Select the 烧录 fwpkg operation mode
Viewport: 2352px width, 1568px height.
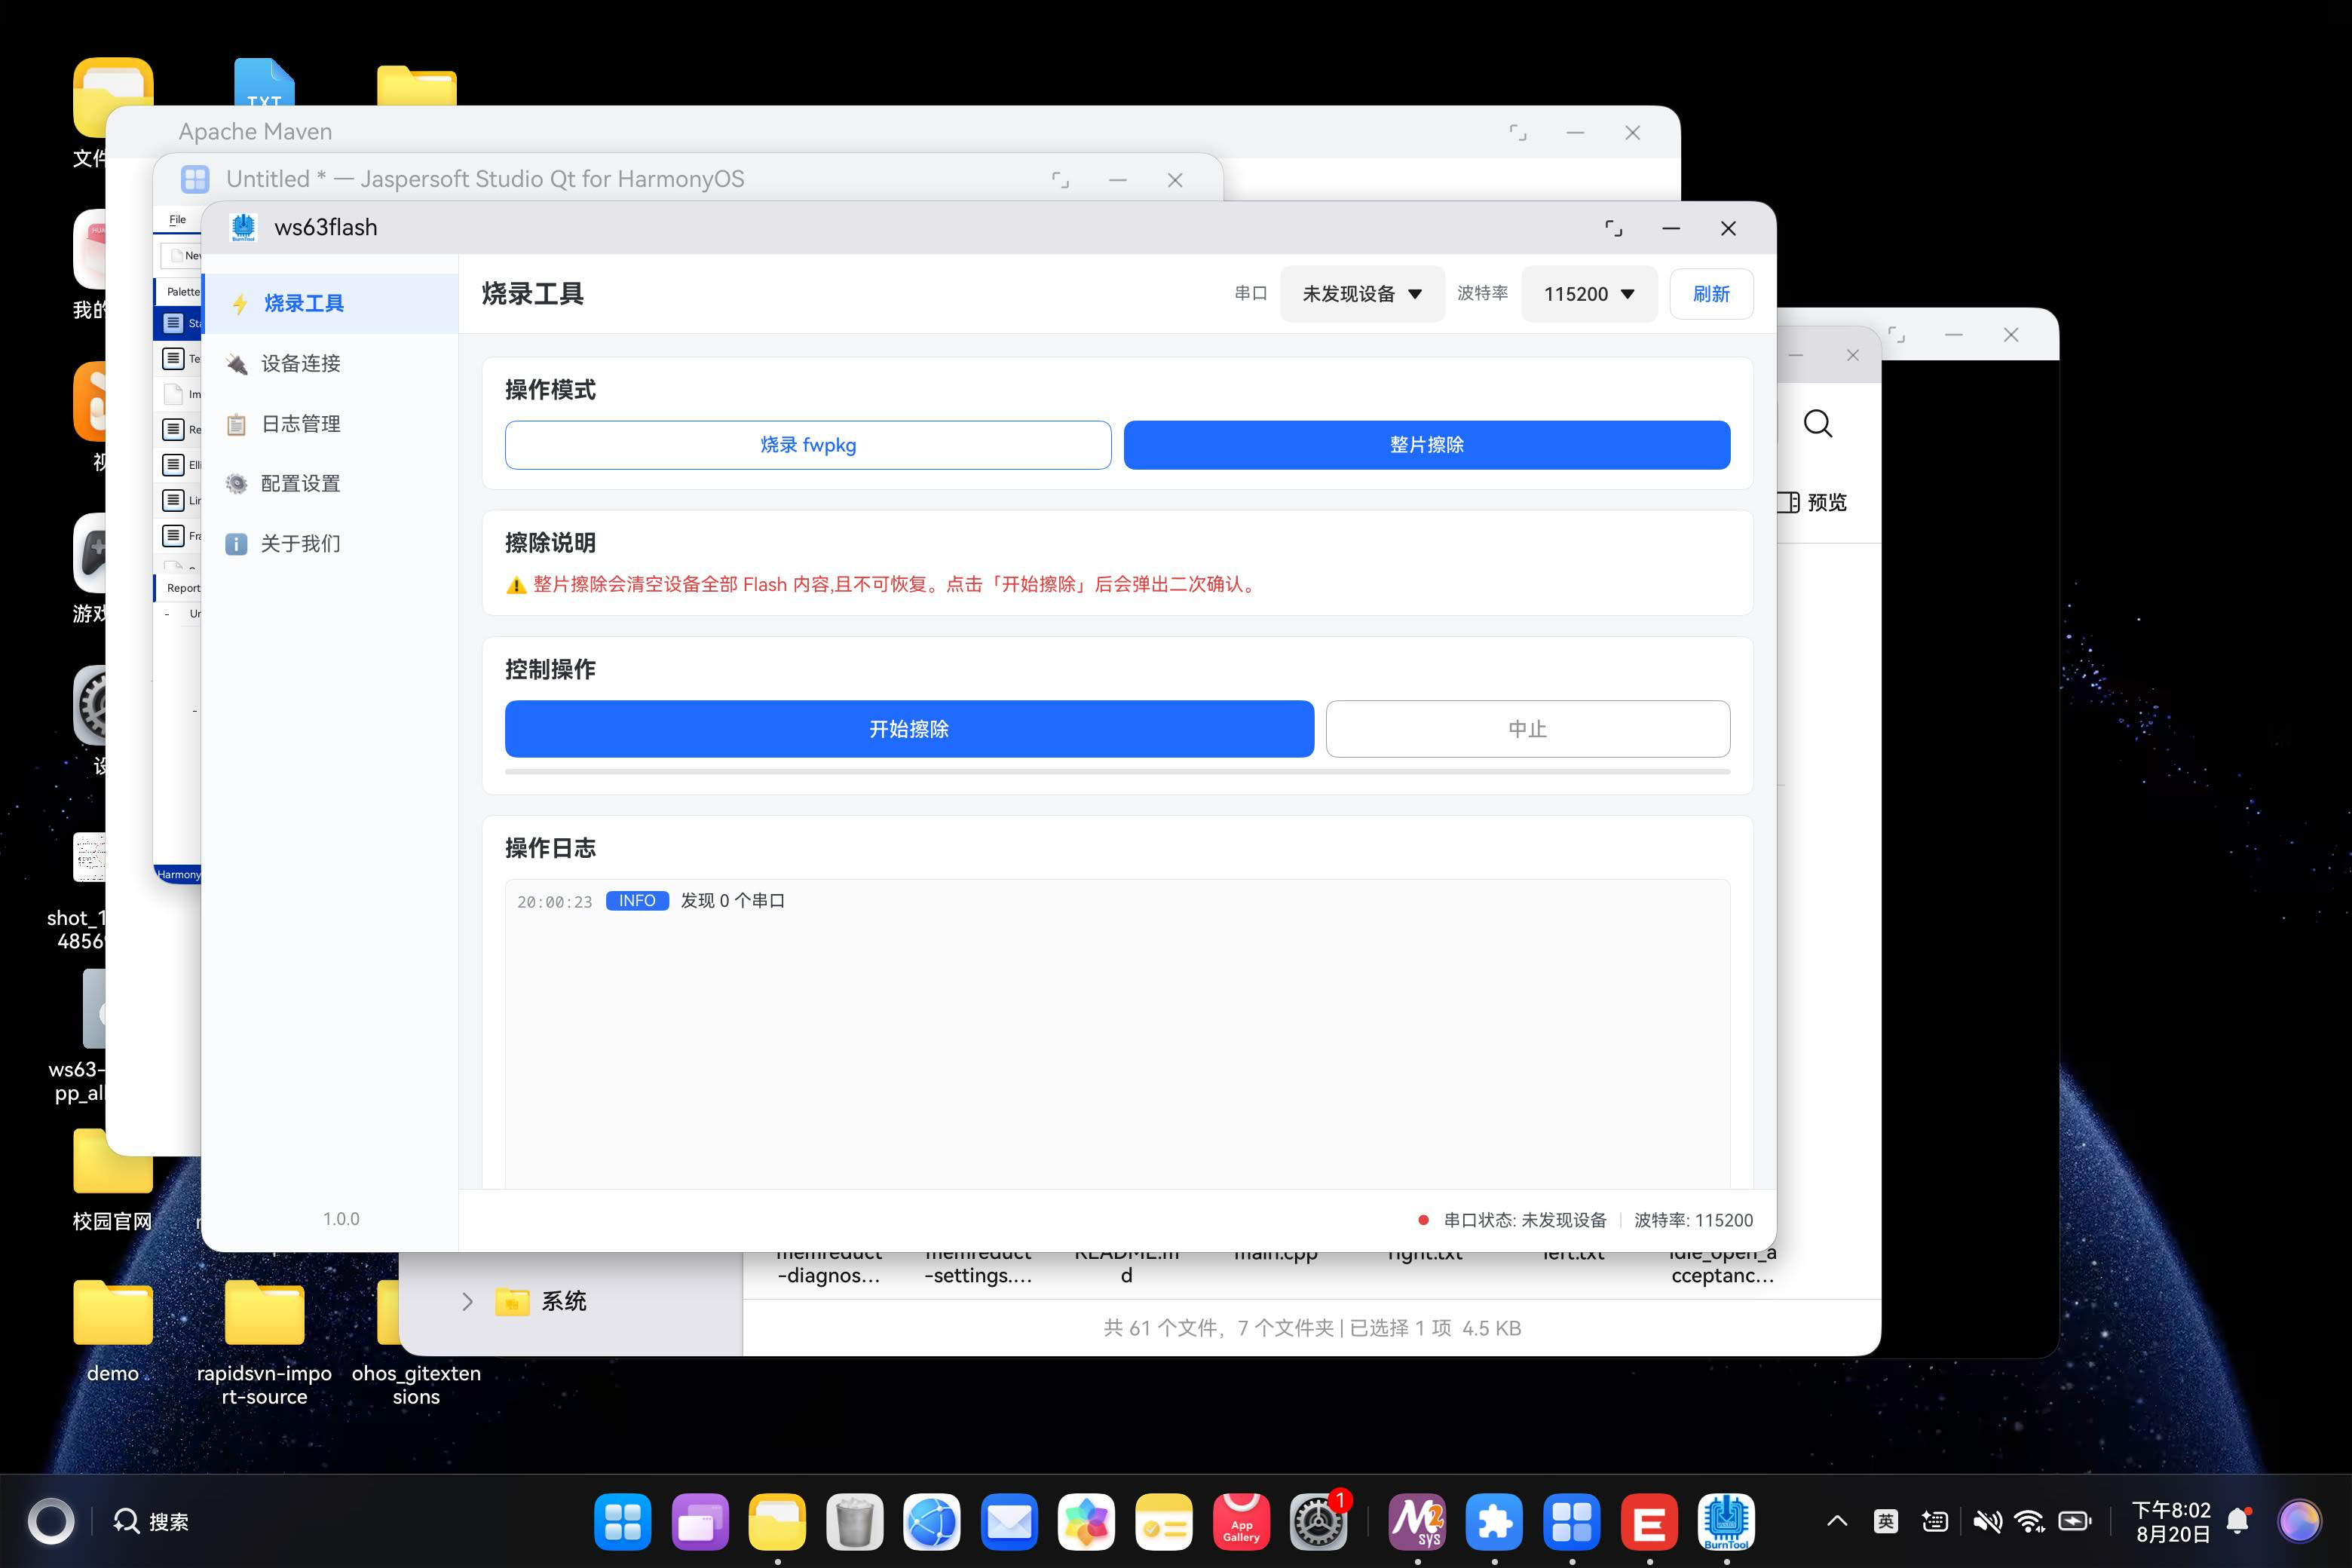click(808, 445)
